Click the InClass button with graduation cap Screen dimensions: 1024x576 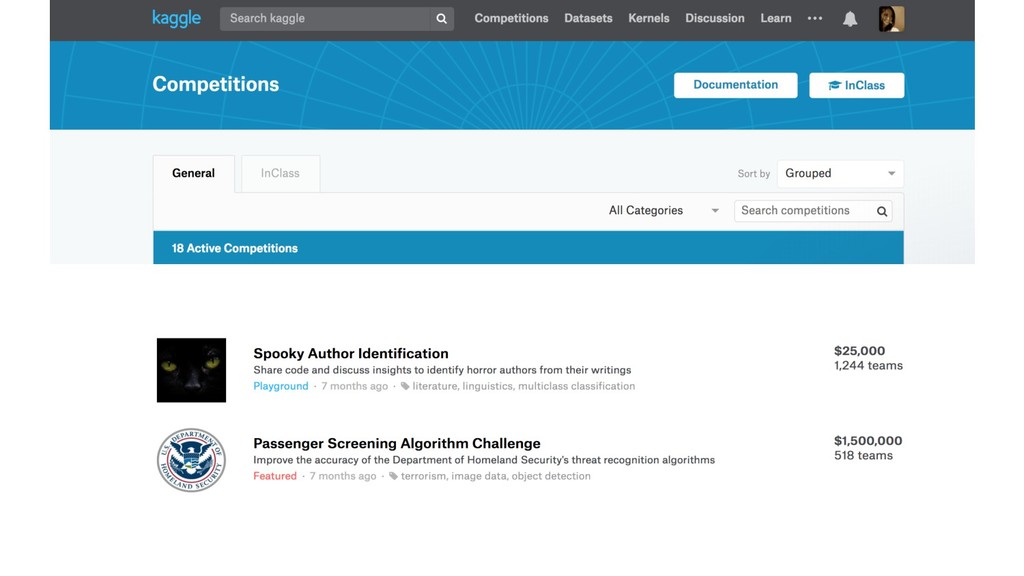tap(857, 86)
